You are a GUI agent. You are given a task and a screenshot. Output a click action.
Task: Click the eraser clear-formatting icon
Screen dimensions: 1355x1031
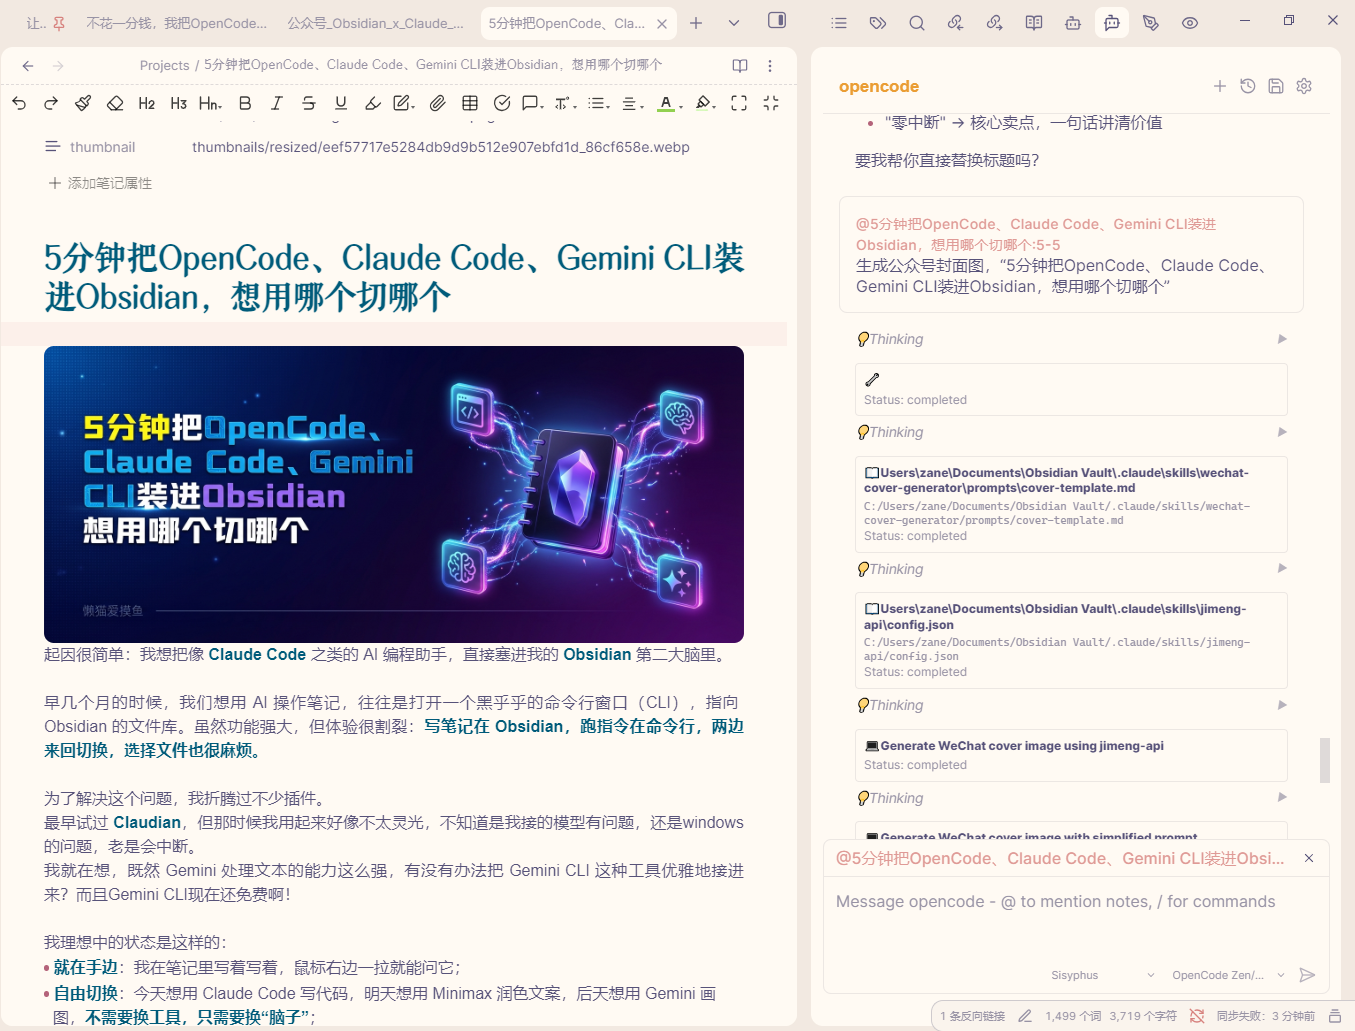tap(115, 103)
